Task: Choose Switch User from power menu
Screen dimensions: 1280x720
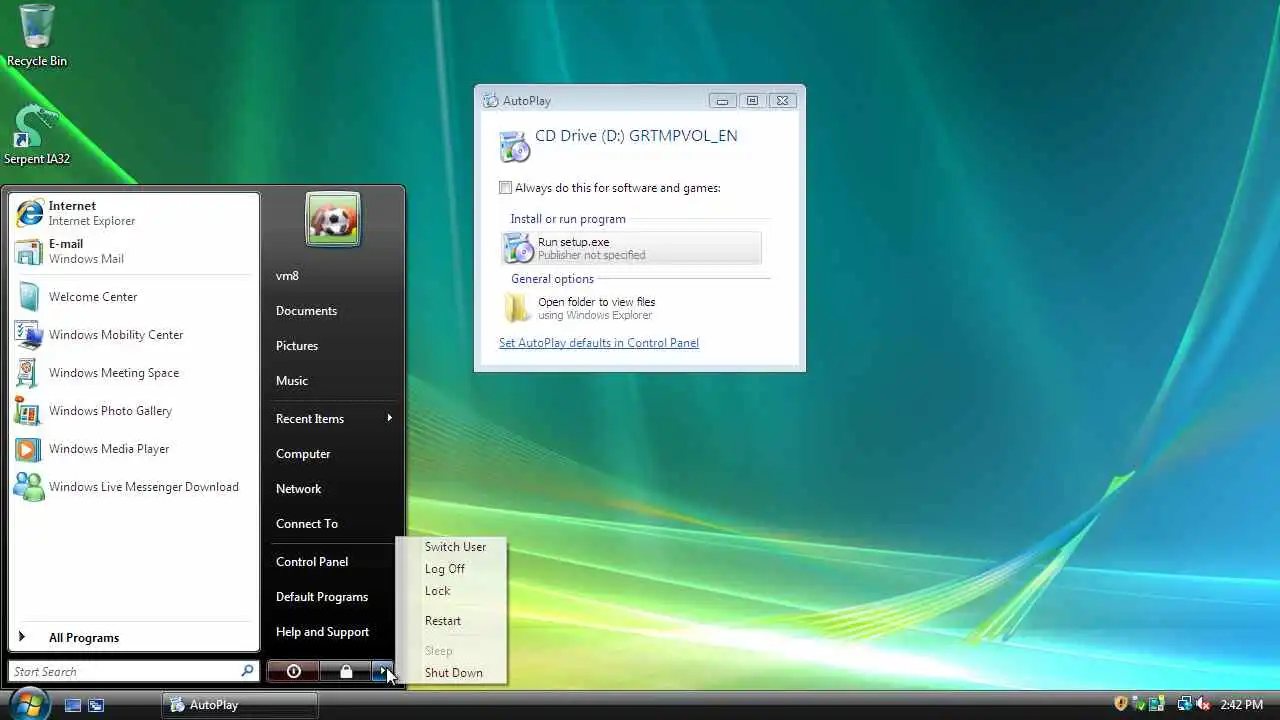Action: click(x=455, y=547)
